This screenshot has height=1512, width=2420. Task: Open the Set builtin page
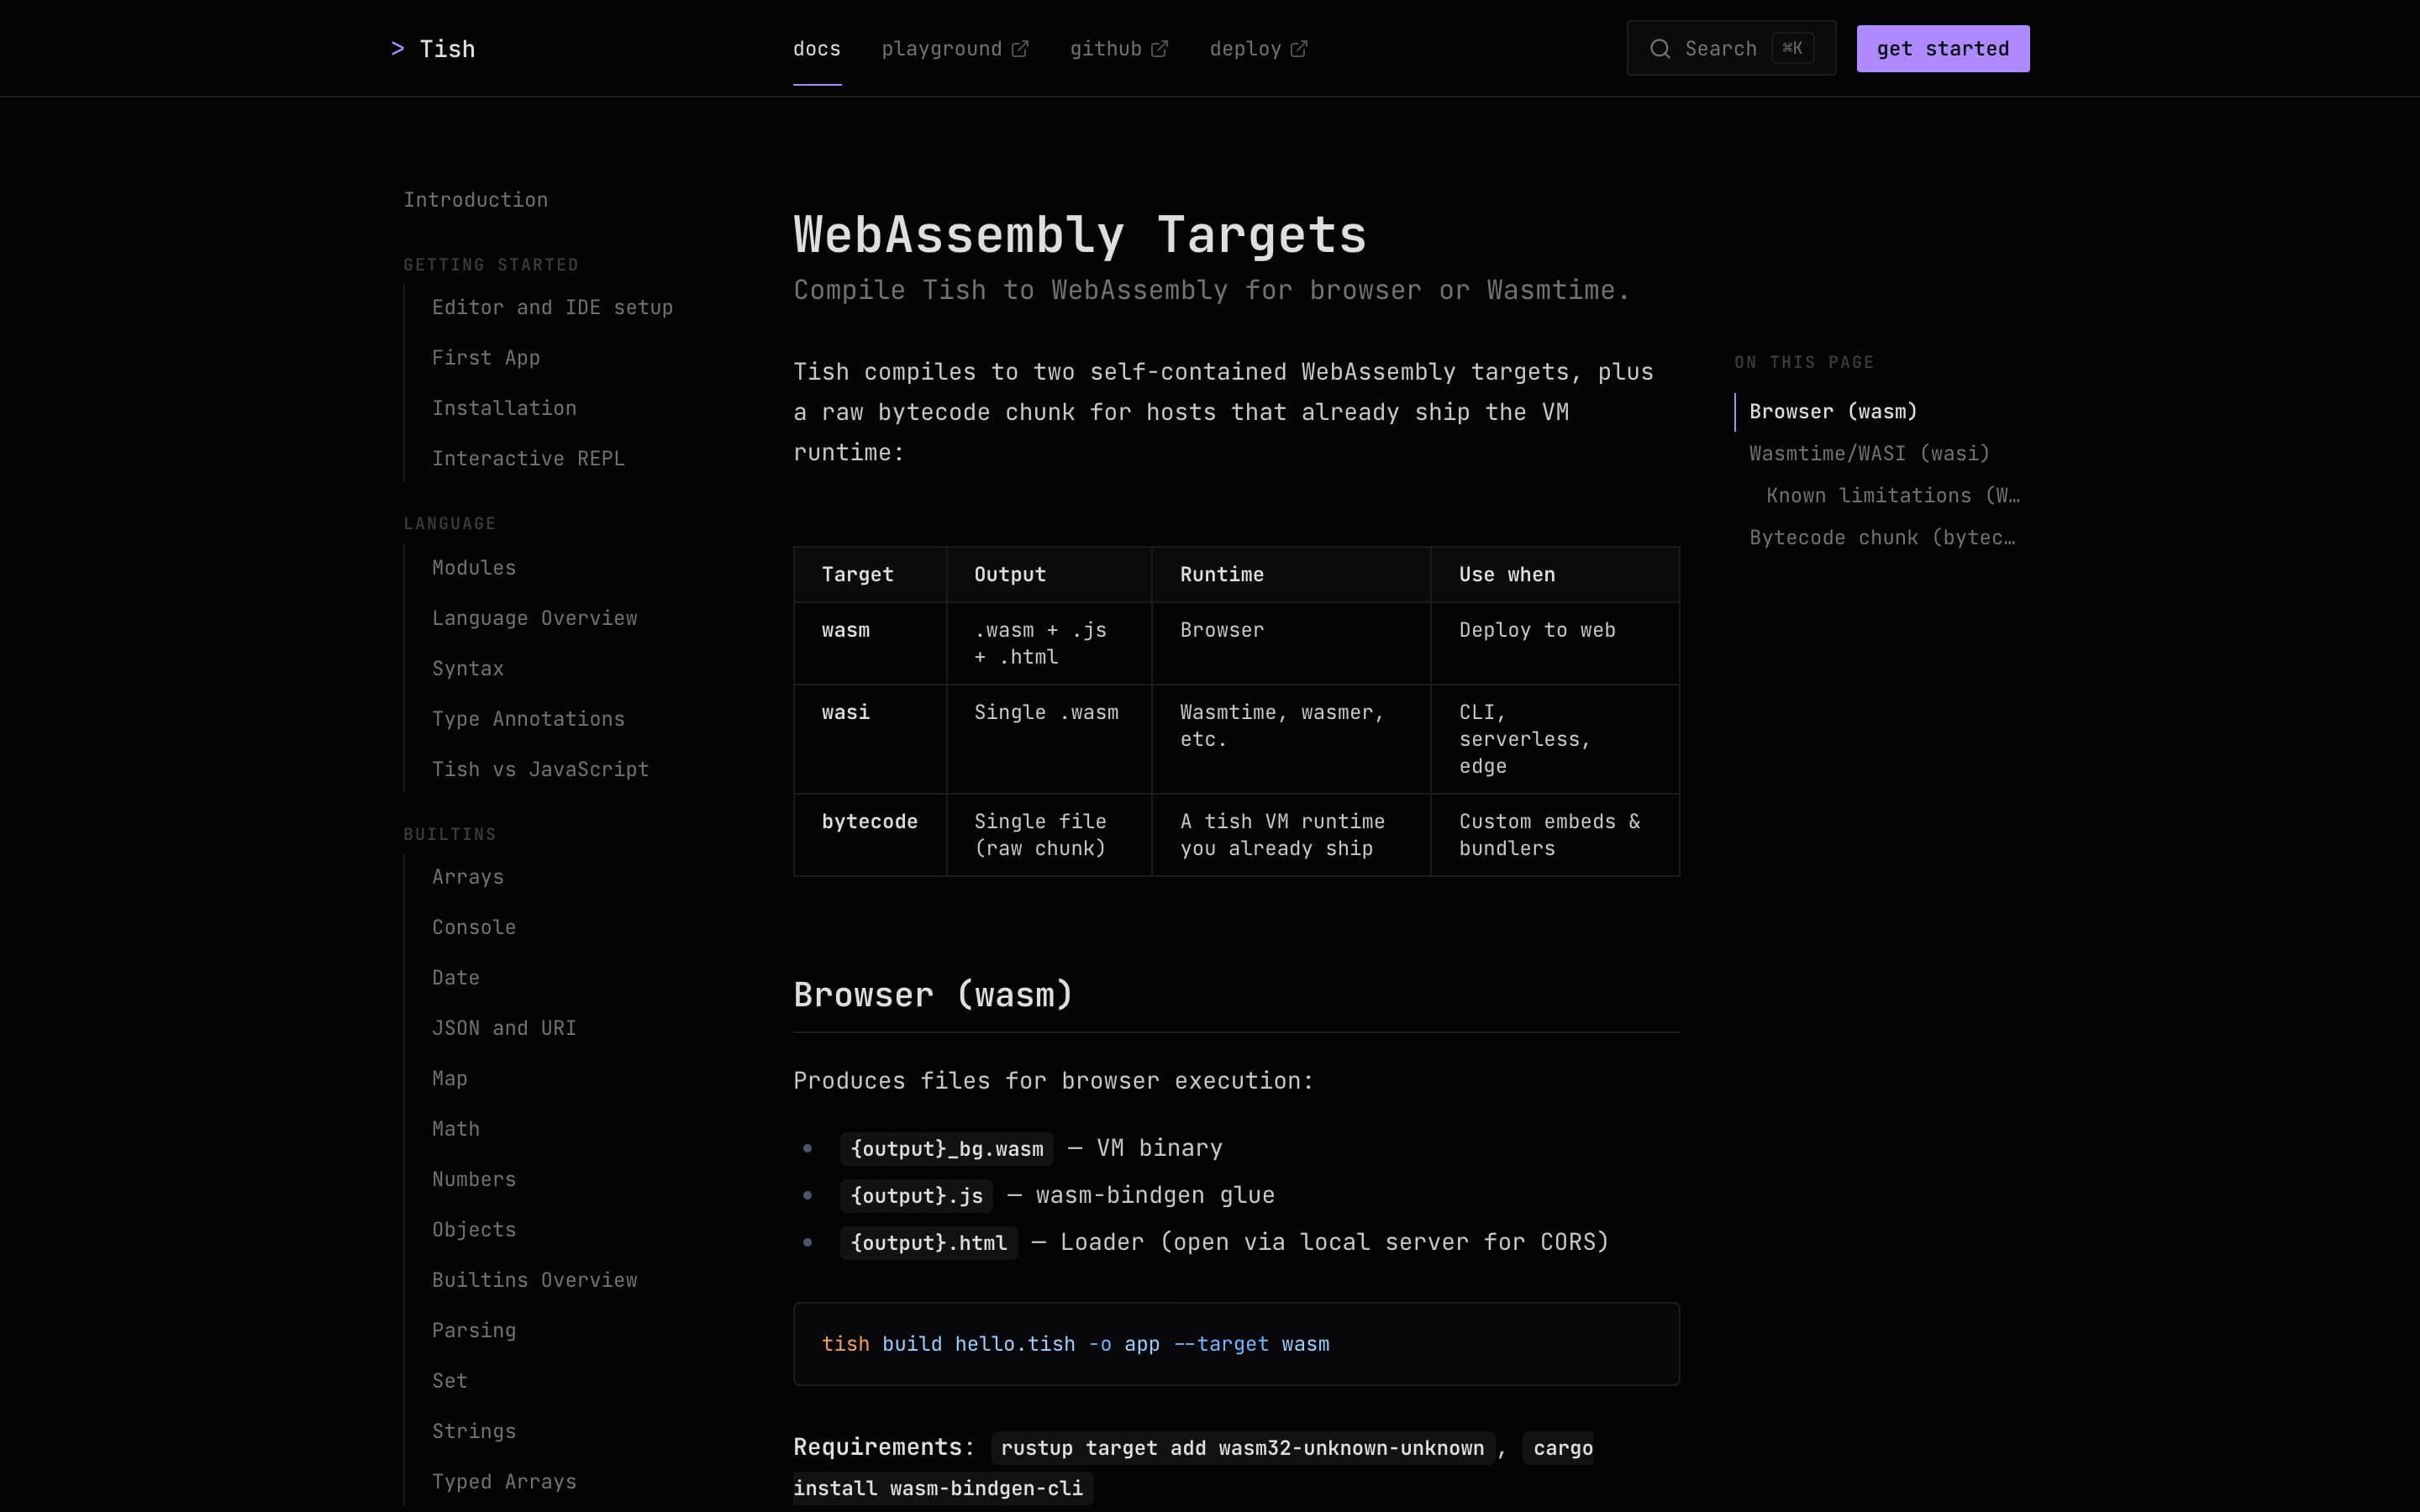pyautogui.click(x=450, y=1381)
